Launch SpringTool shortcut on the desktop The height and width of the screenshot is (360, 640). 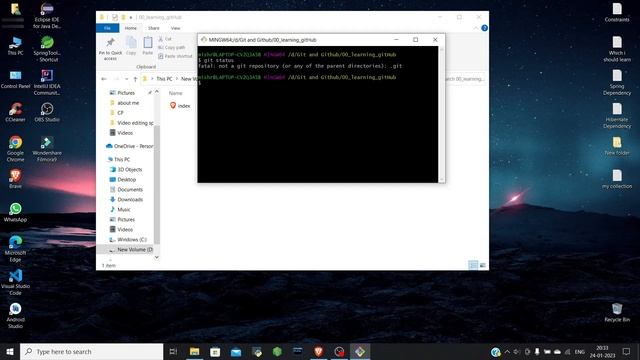coord(47,49)
